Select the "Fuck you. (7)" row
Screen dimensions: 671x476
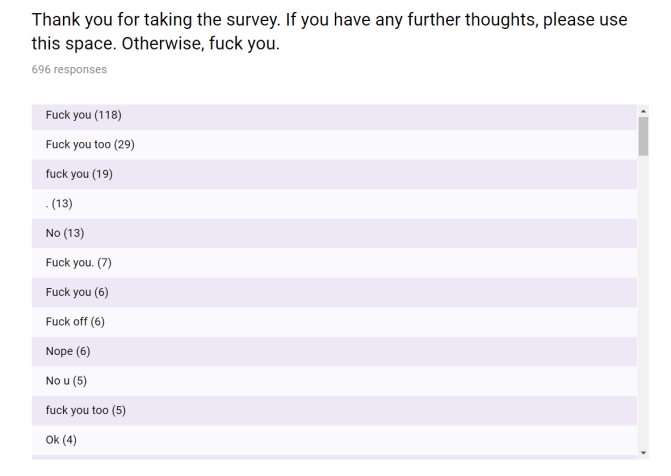pos(78,263)
